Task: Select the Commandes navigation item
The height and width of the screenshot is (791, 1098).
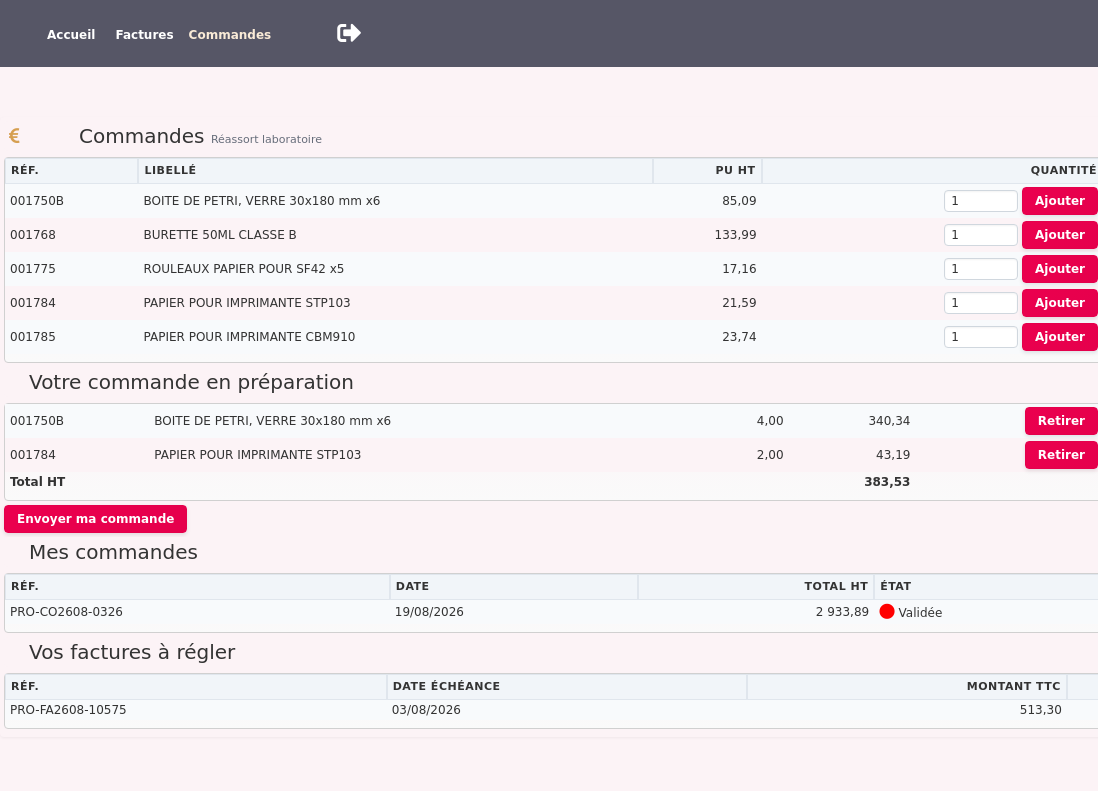Action: [229, 34]
